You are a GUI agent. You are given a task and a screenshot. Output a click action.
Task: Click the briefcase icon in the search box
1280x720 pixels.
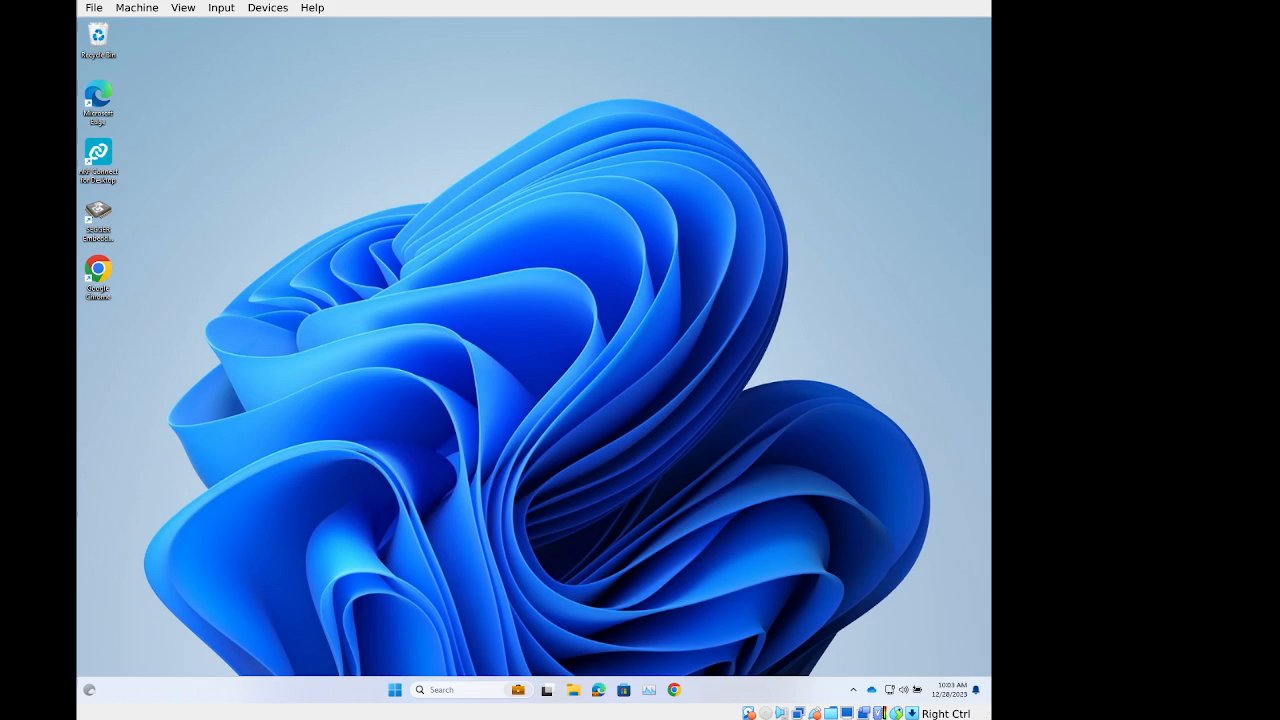point(518,690)
